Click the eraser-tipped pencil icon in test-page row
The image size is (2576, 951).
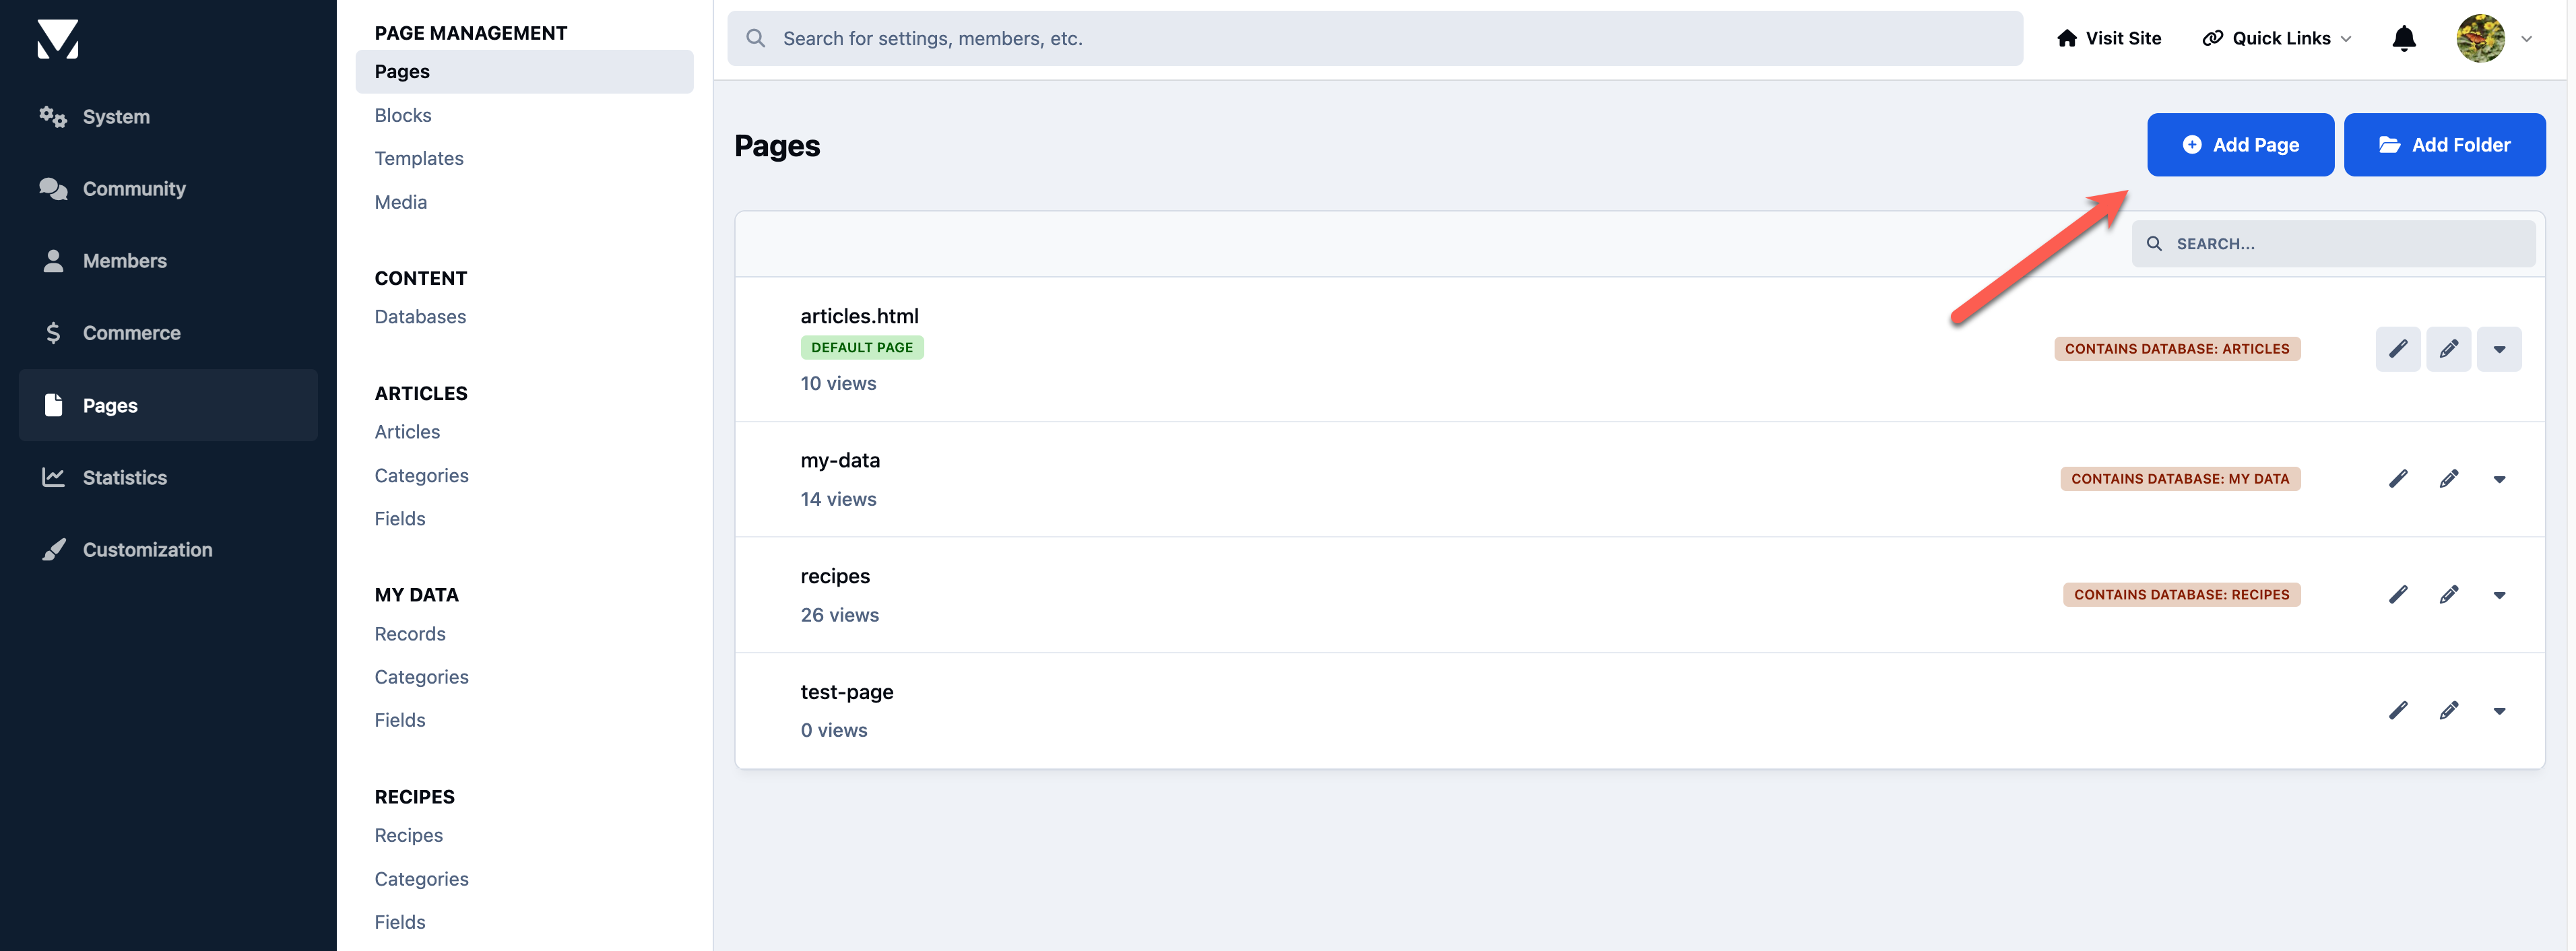click(2448, 711)
